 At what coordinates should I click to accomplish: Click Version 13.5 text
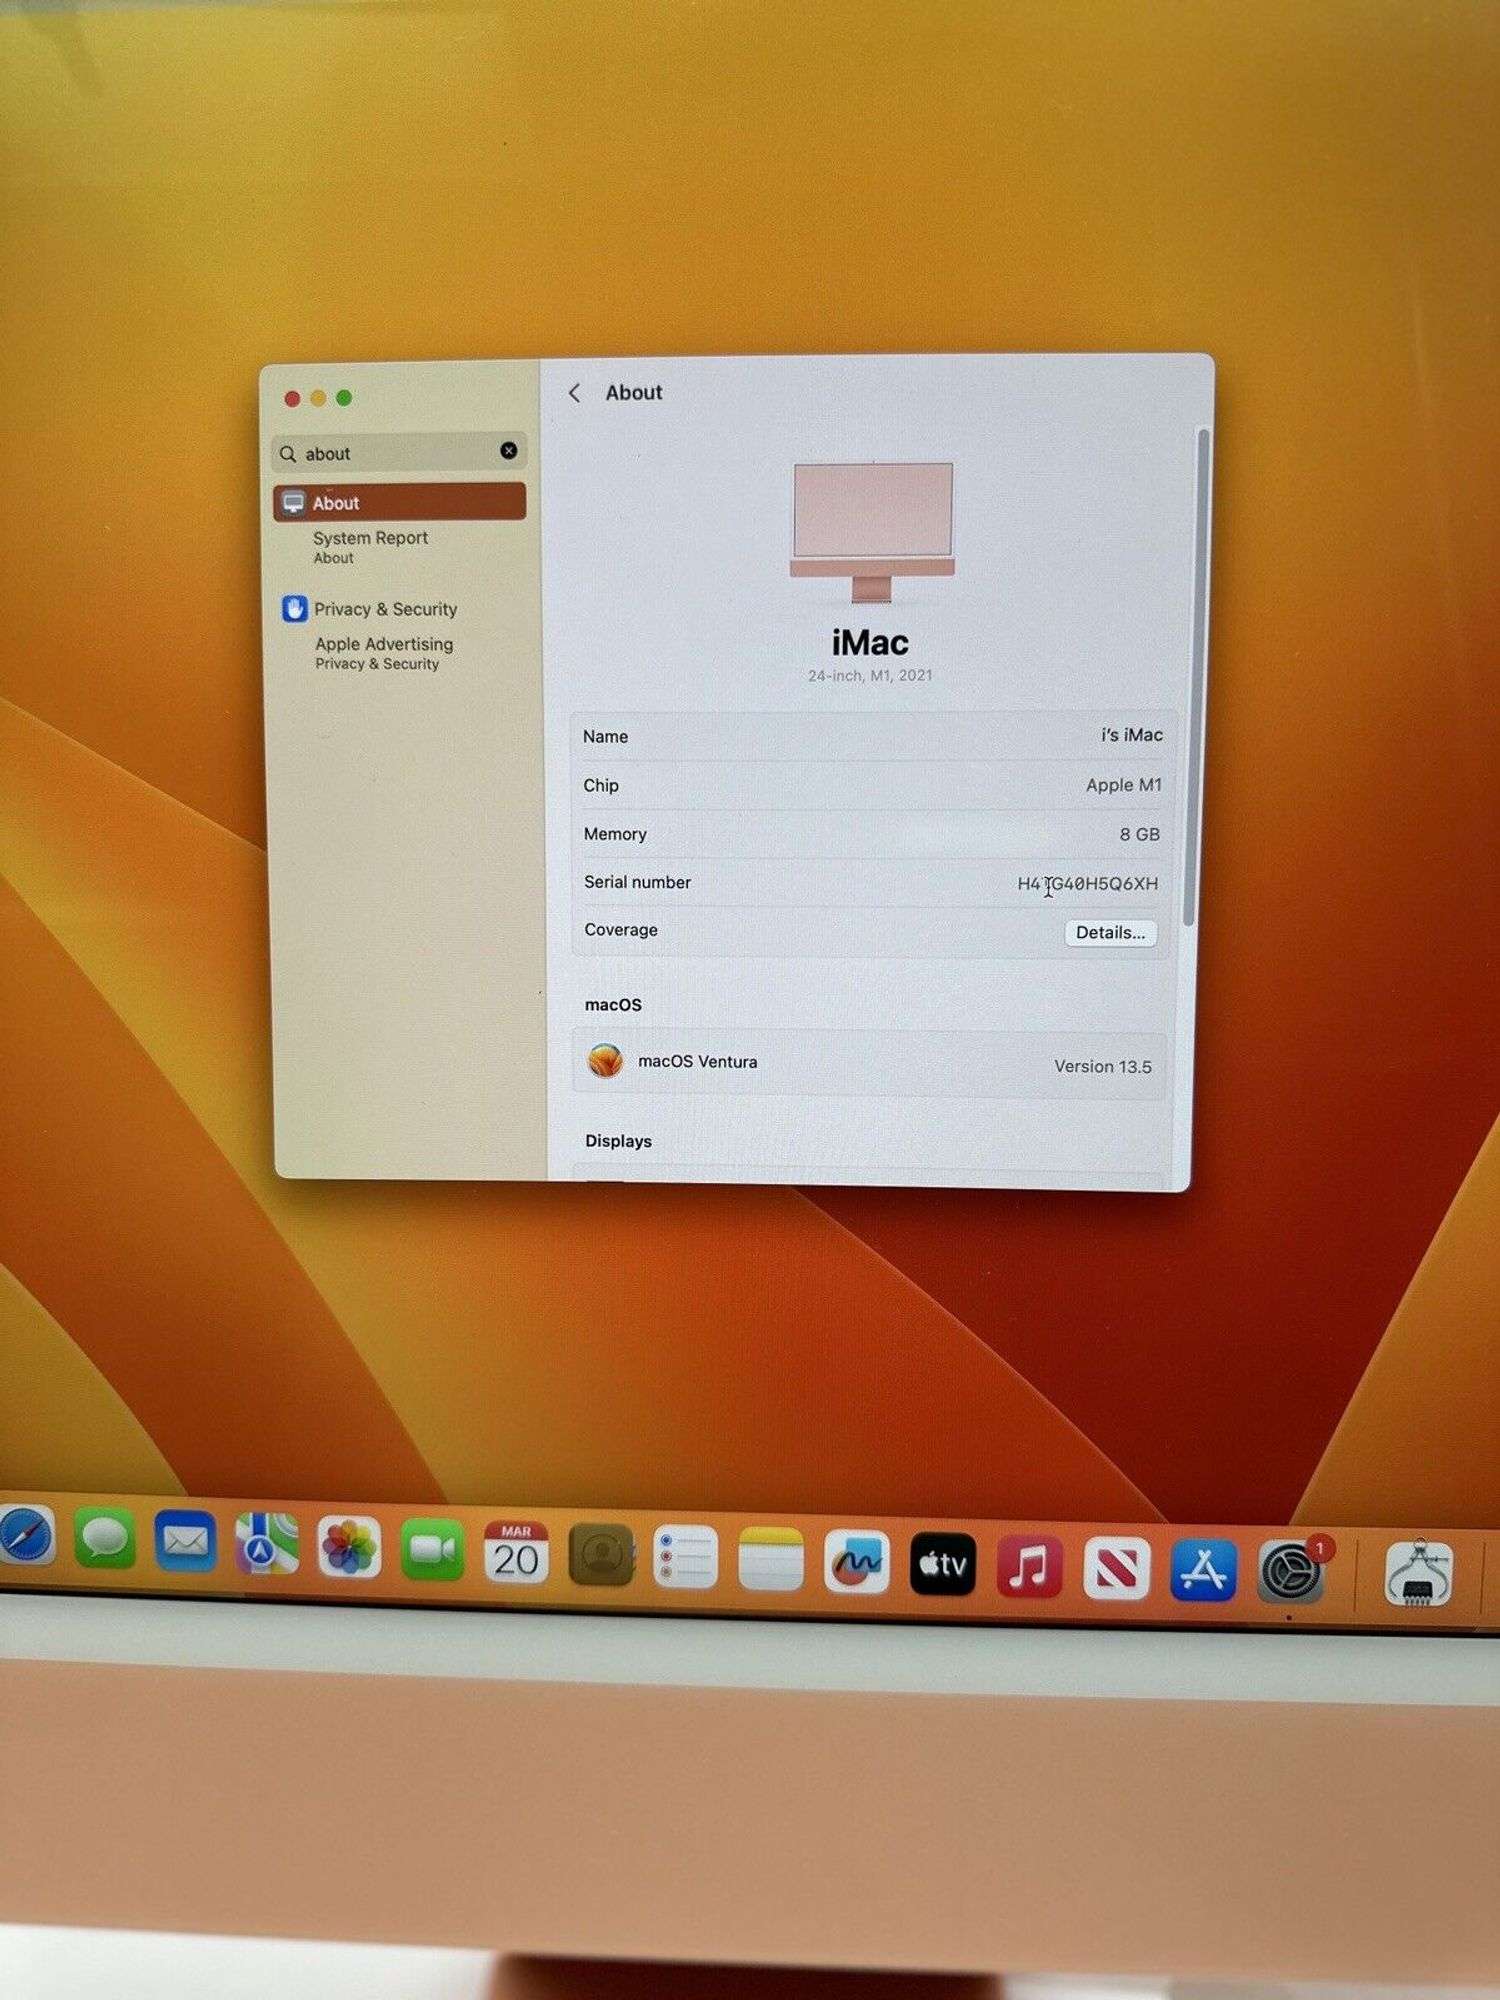coord(1103,1067)
